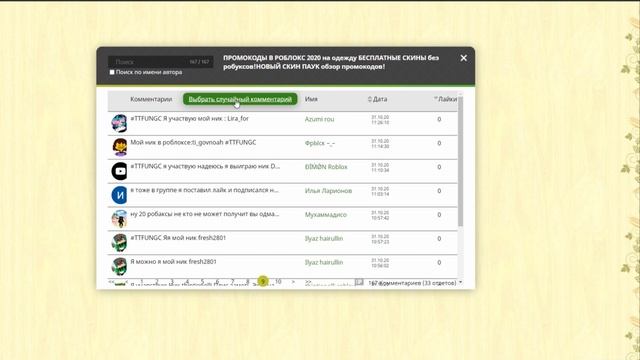Open comments count dropdown arrow at bottom right

click(460, 282)
